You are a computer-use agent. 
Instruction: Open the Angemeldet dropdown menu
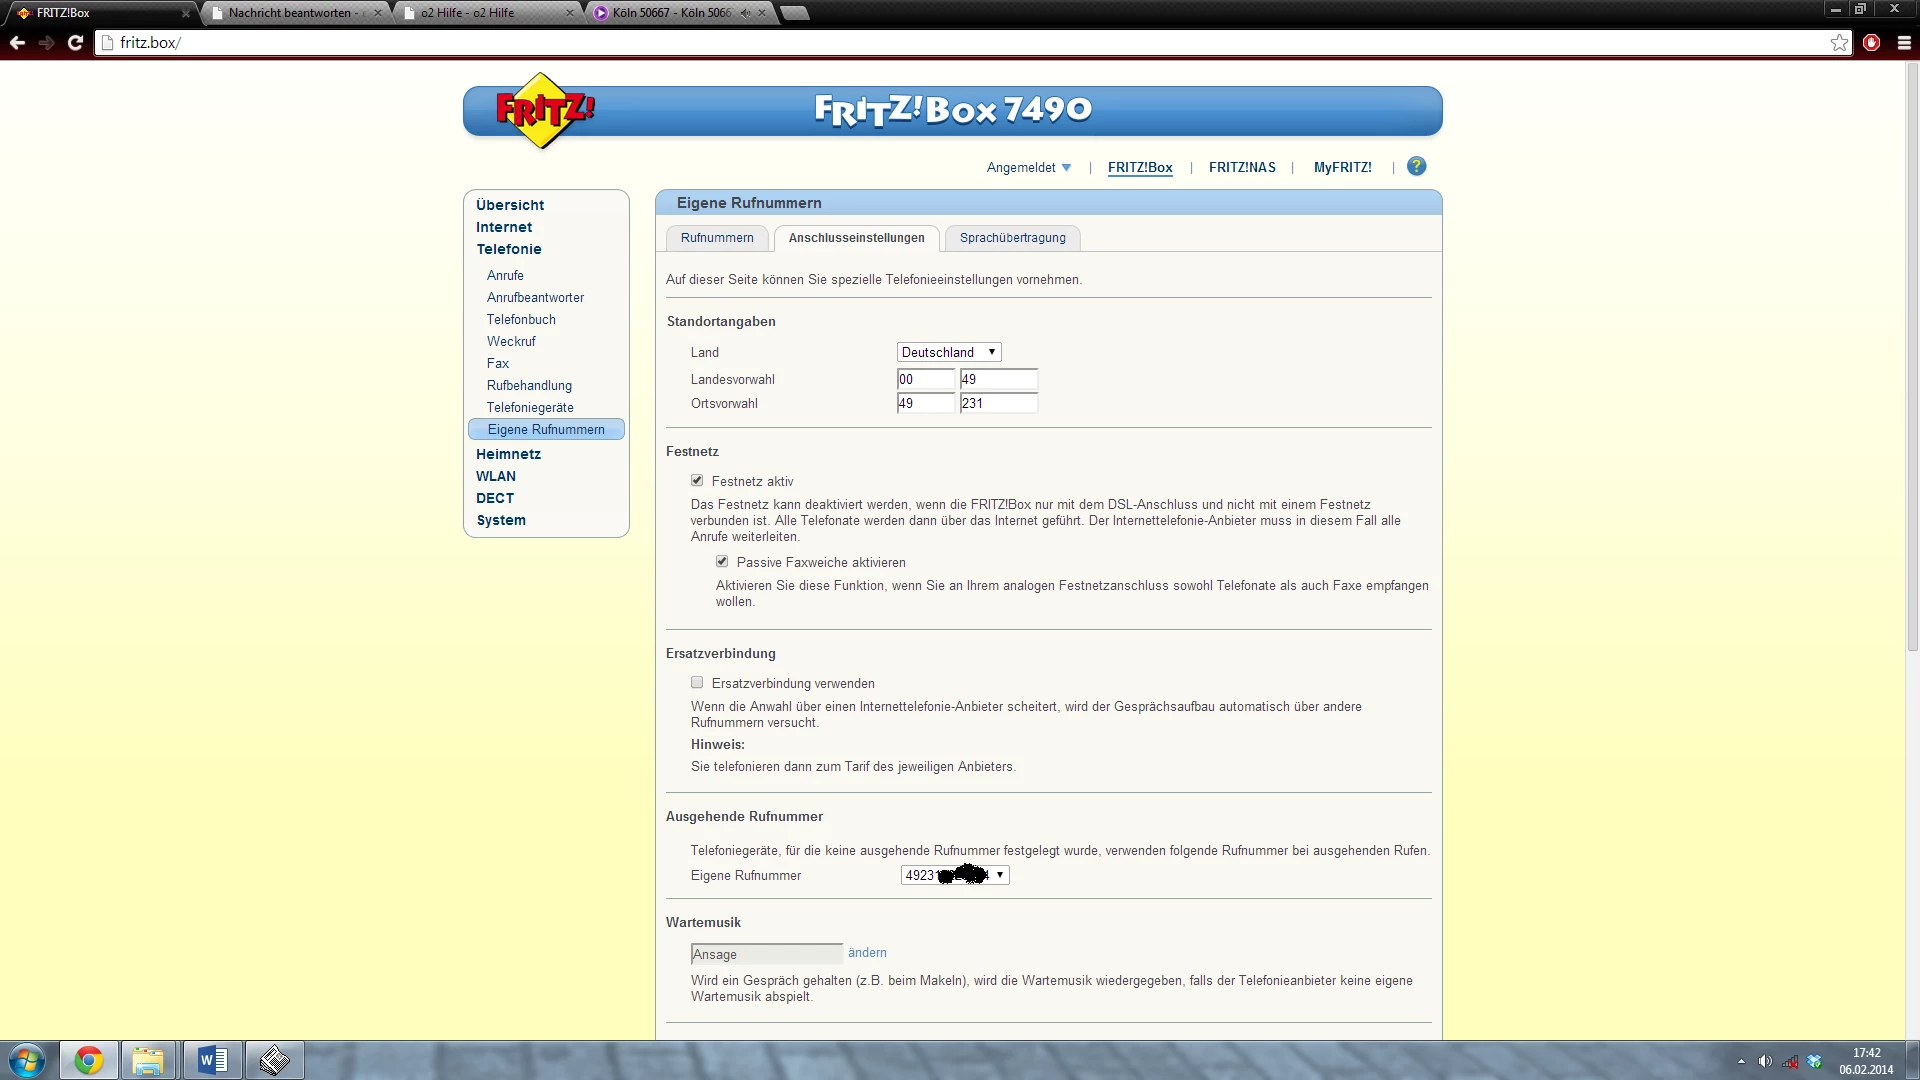tap(1028, 167)
